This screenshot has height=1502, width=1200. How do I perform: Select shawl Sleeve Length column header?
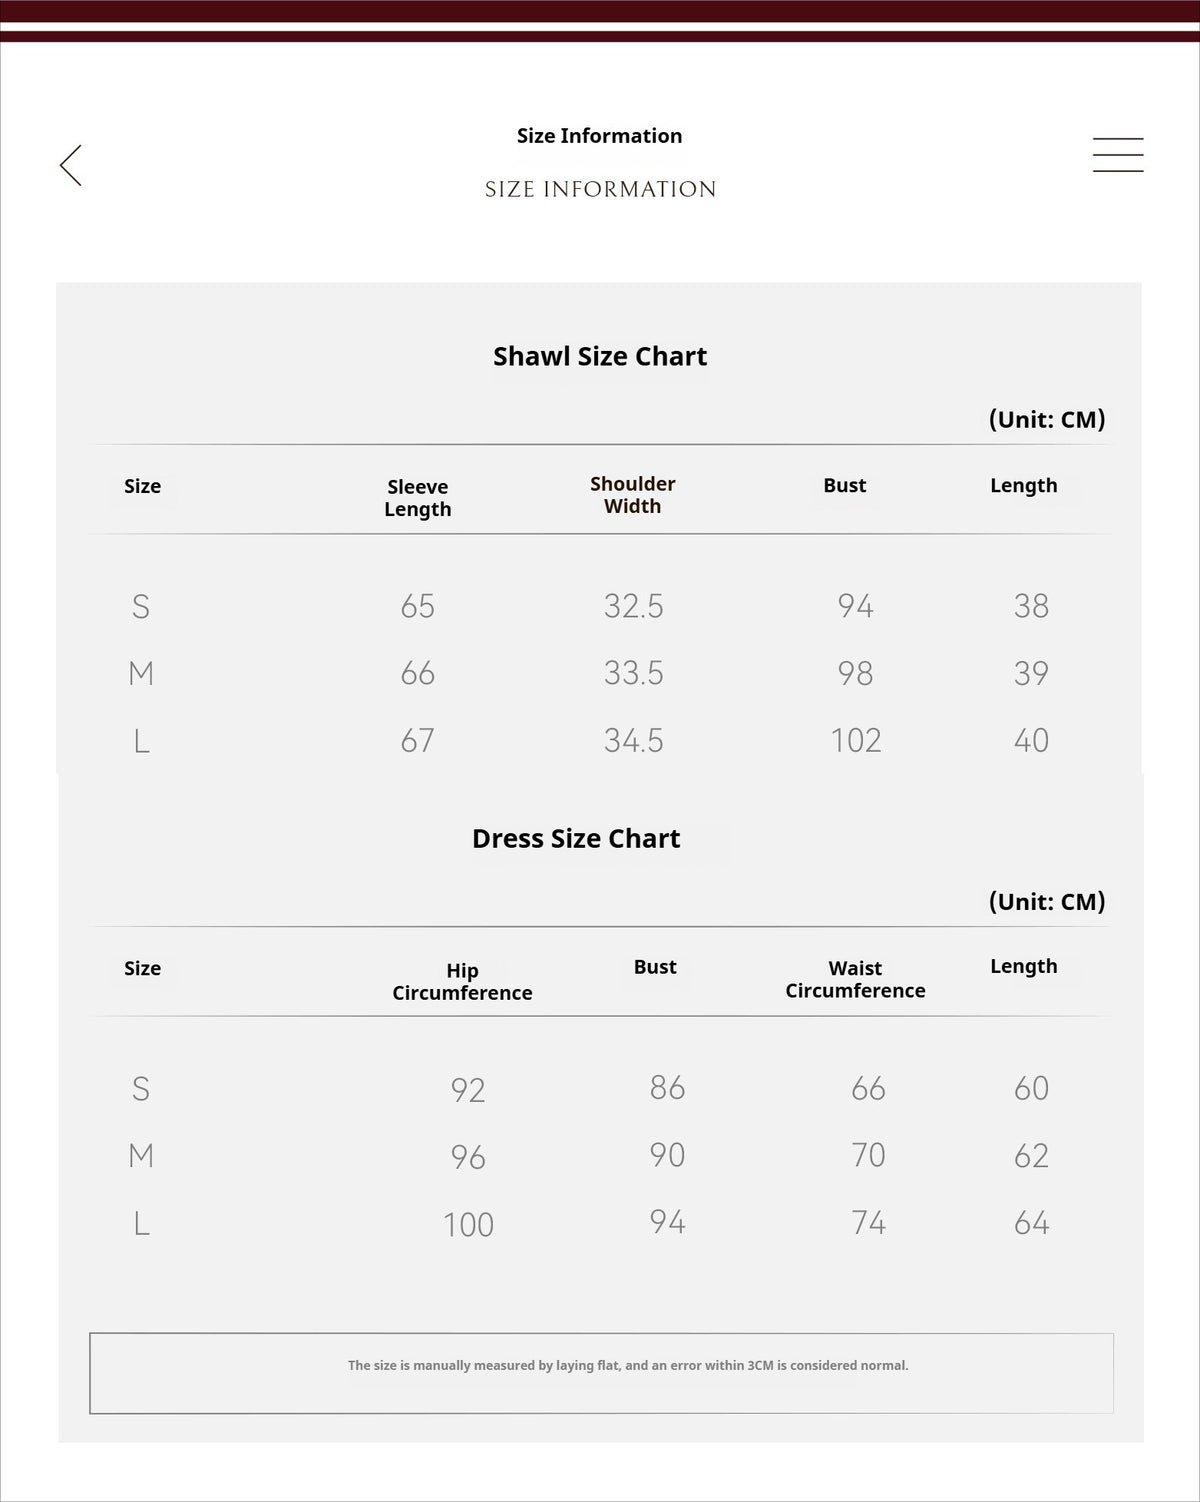point(418,498)
